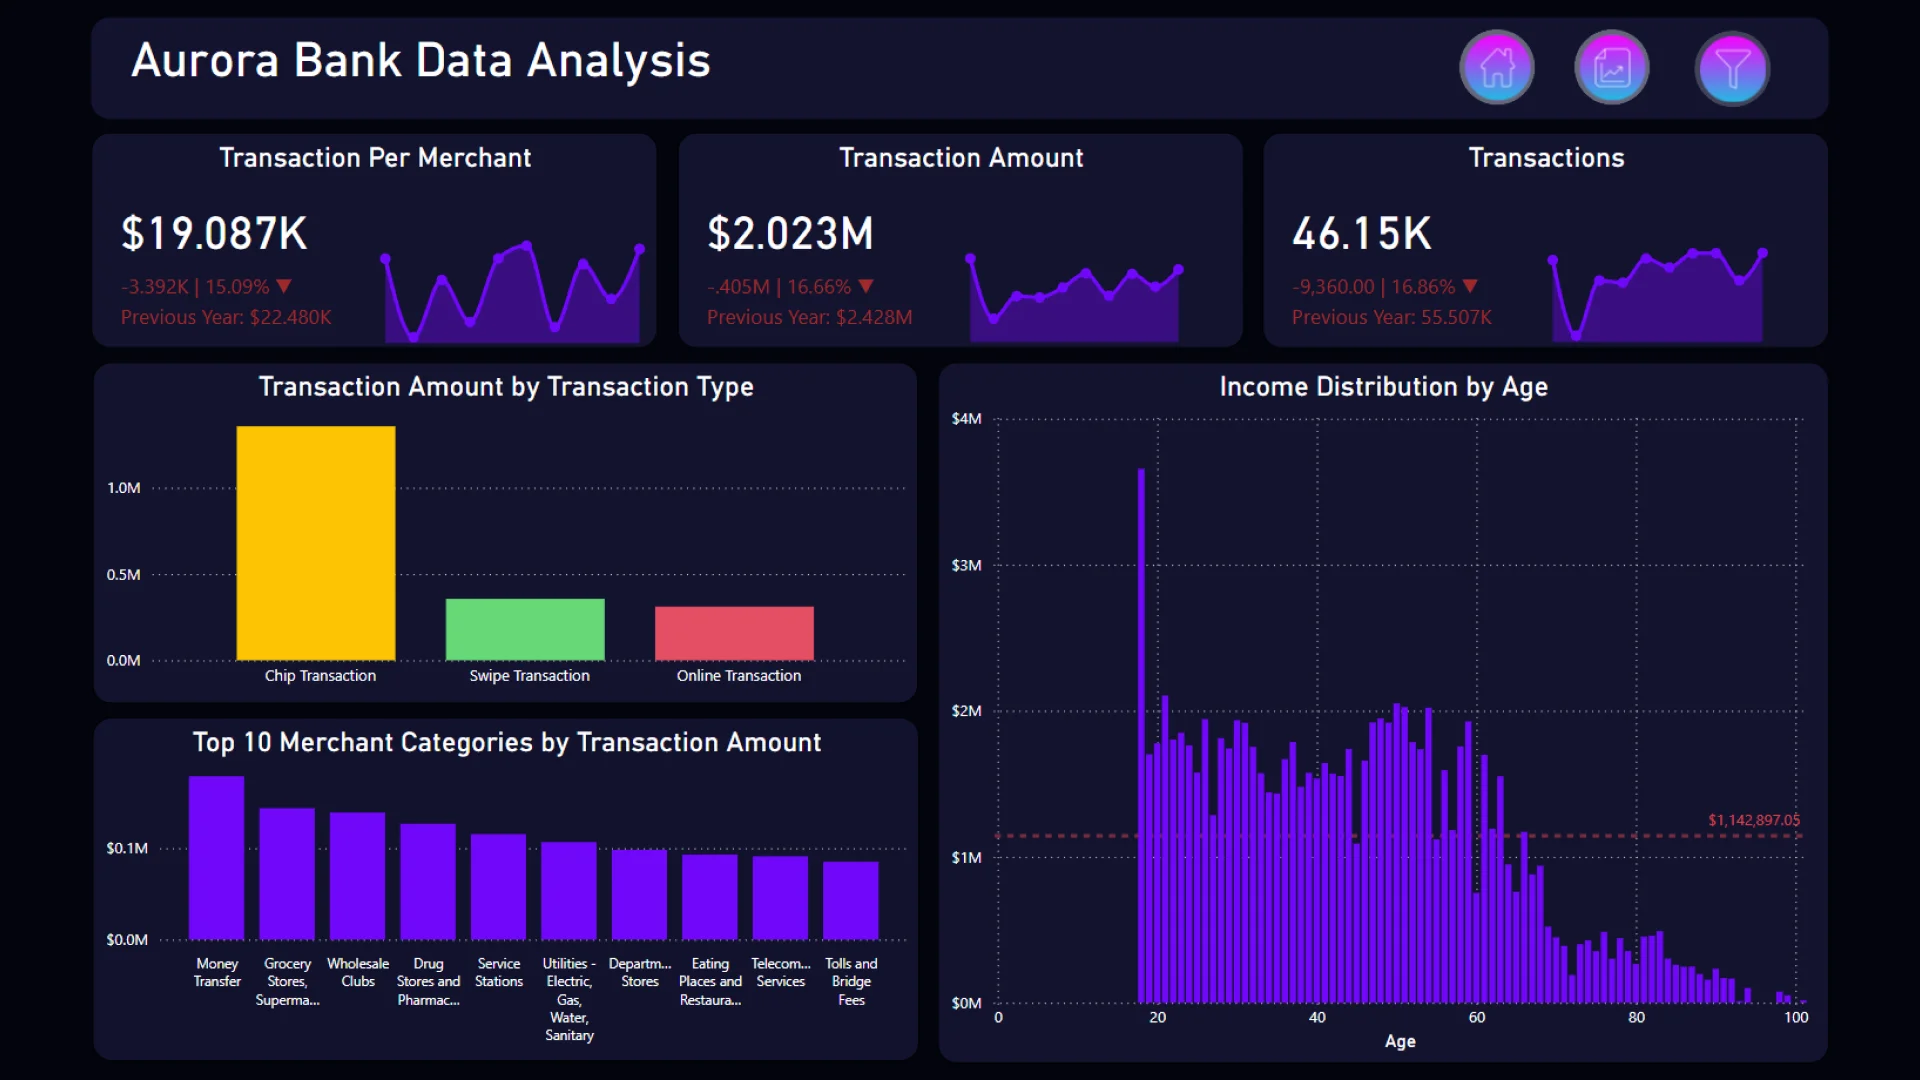This screenshot has width=1920, height=1080.
Task: Click the Service Stations axis label
Action: pos(499,973)
